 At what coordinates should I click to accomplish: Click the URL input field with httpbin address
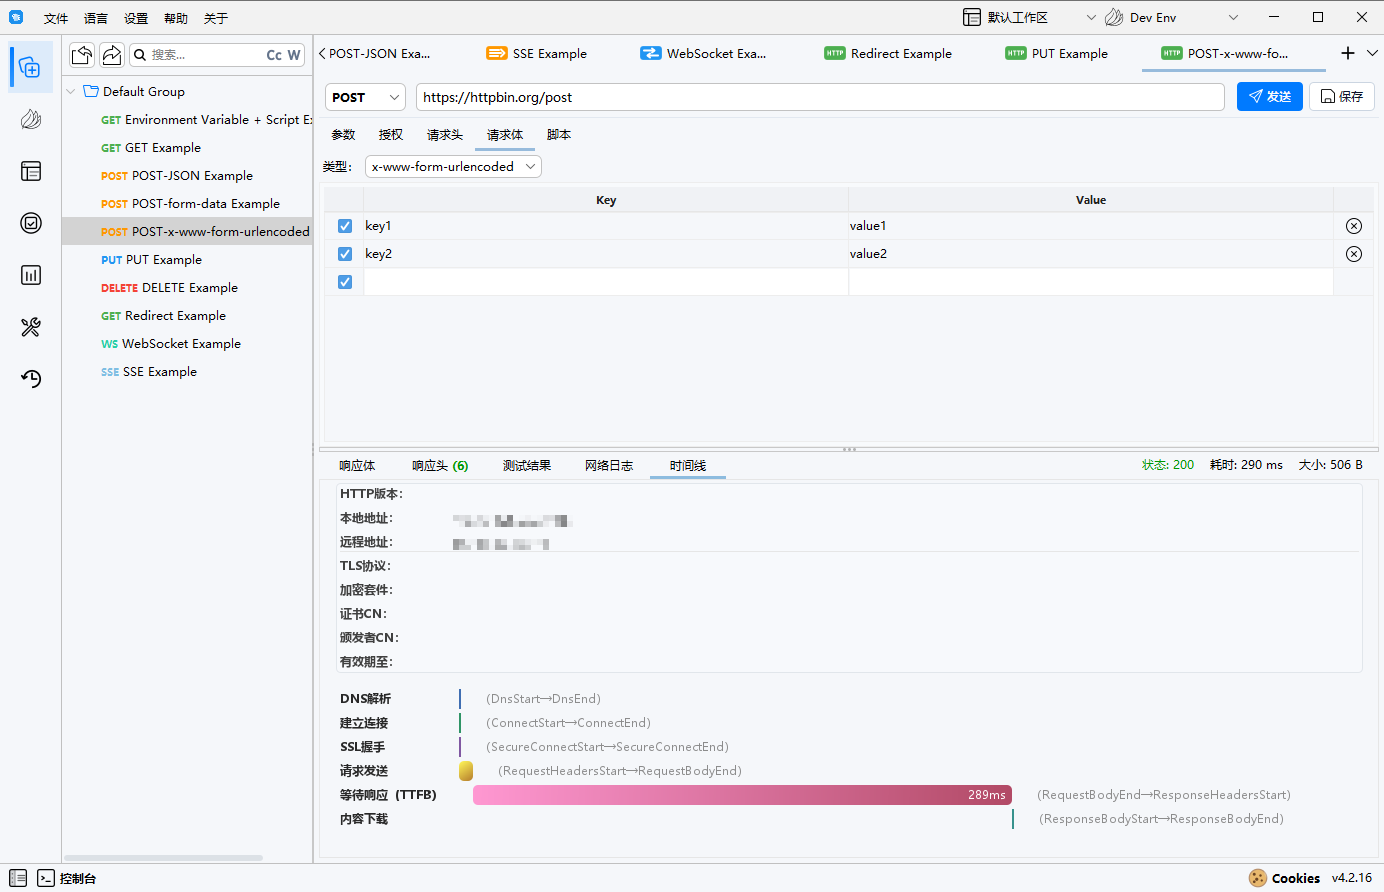pyautogui.click(x=819, y=97)
